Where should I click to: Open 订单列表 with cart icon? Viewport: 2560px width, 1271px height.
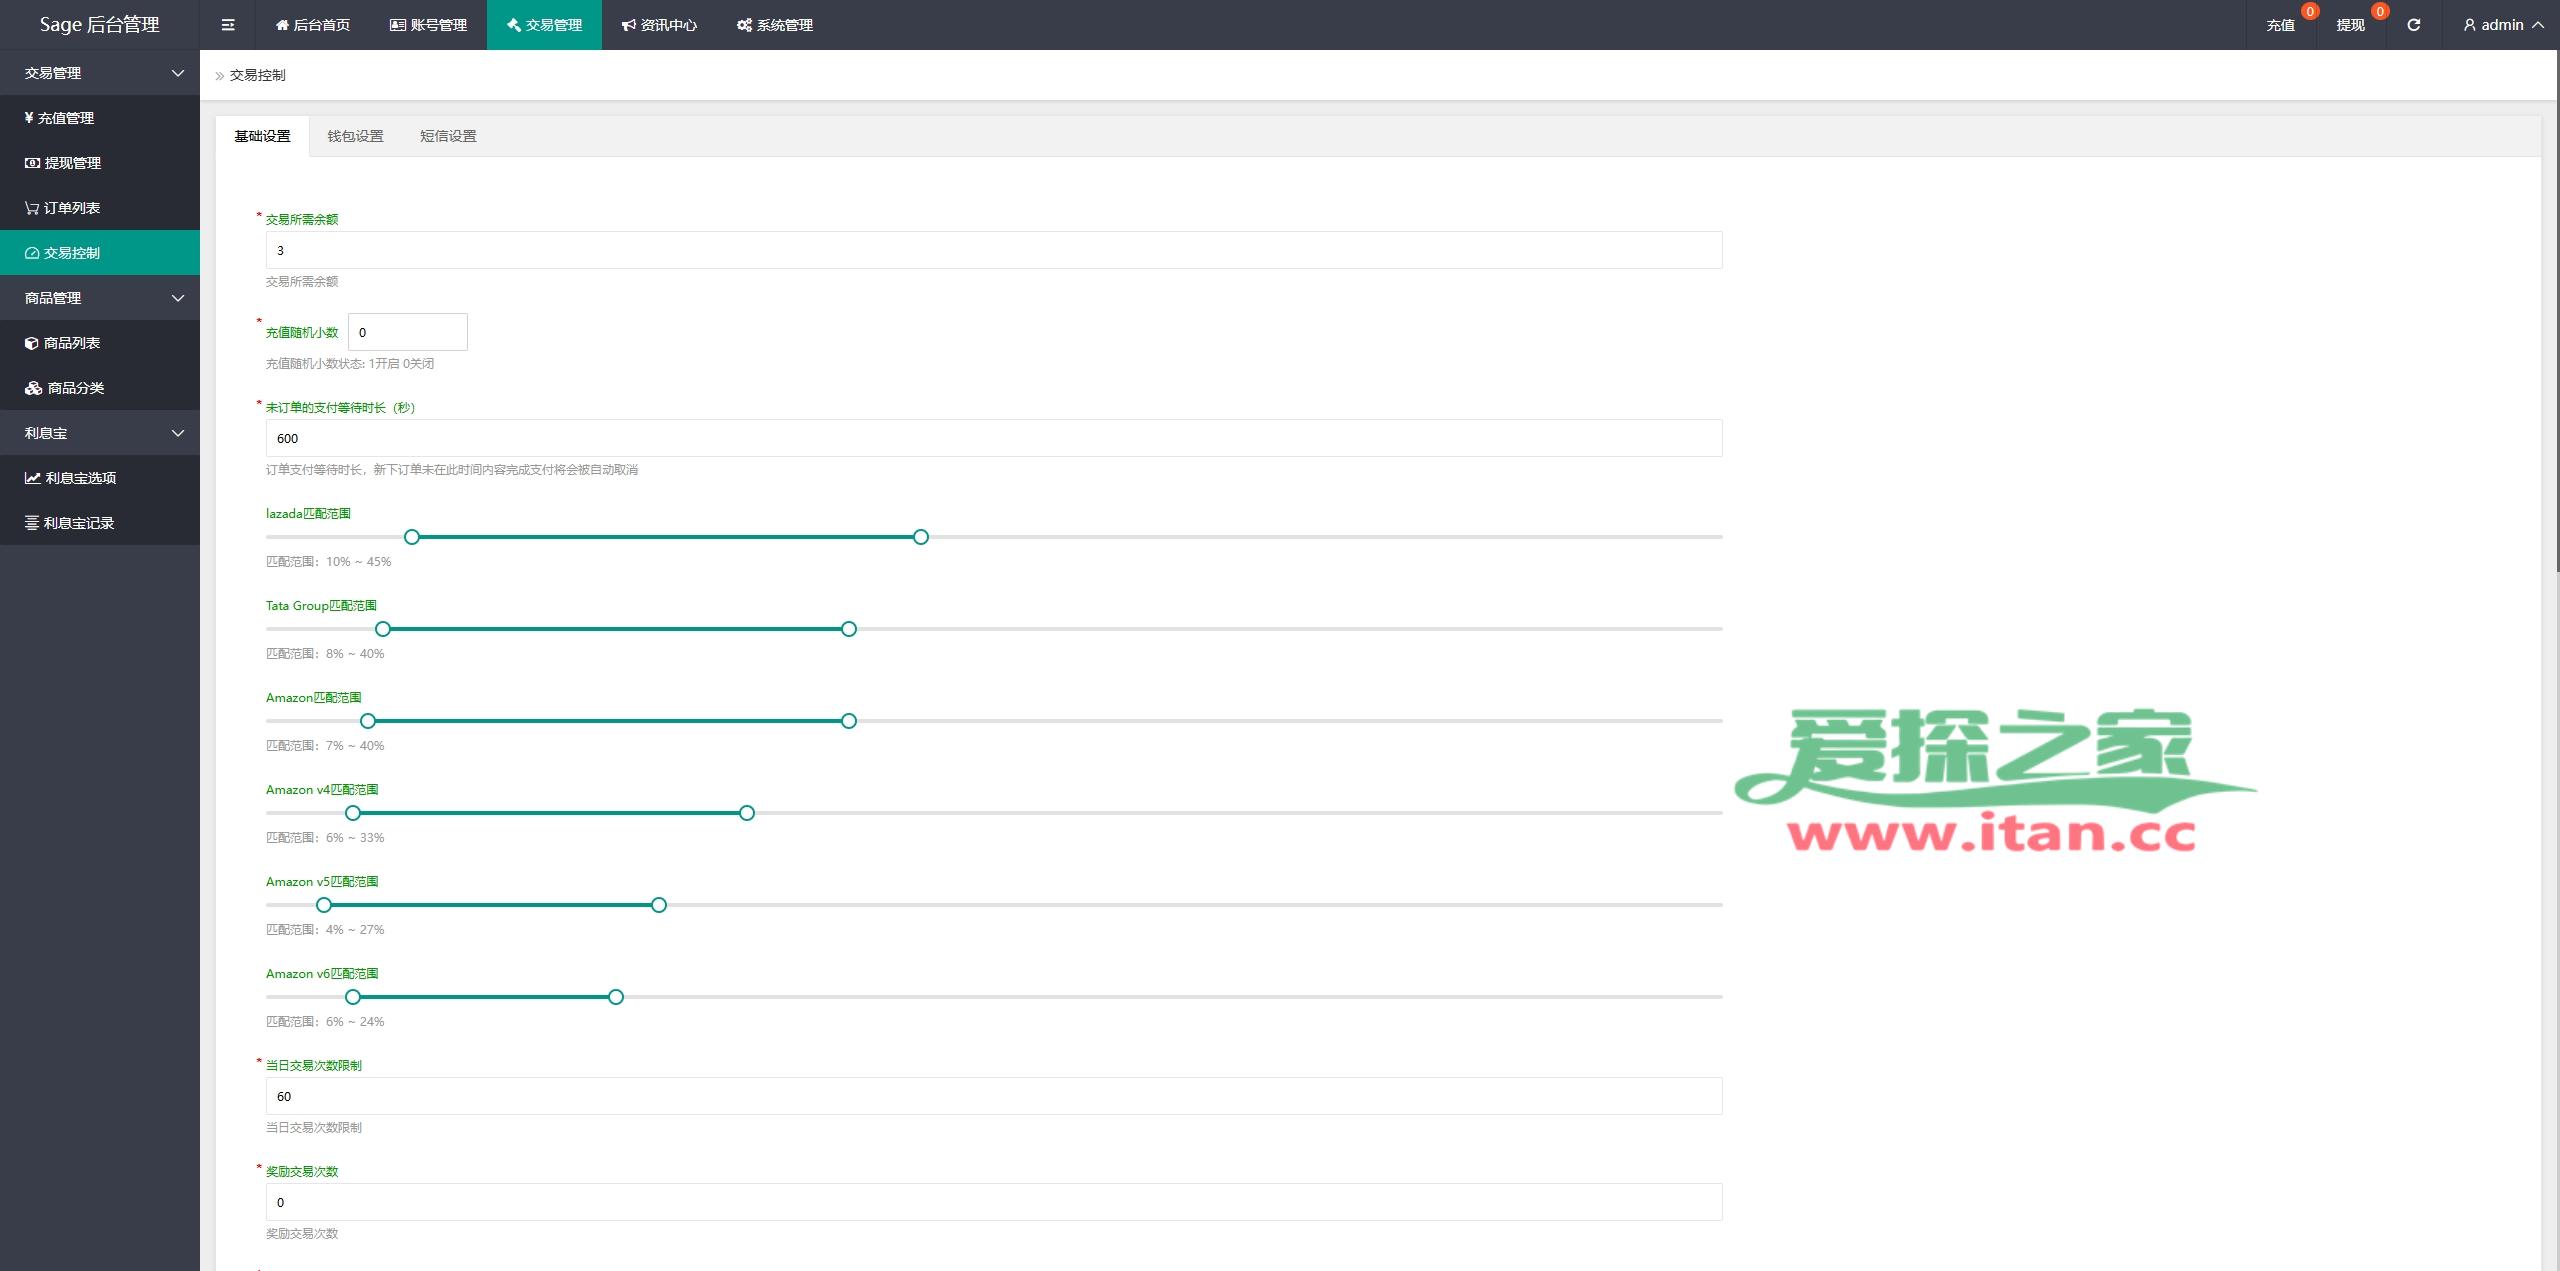[x=71, y=208]
